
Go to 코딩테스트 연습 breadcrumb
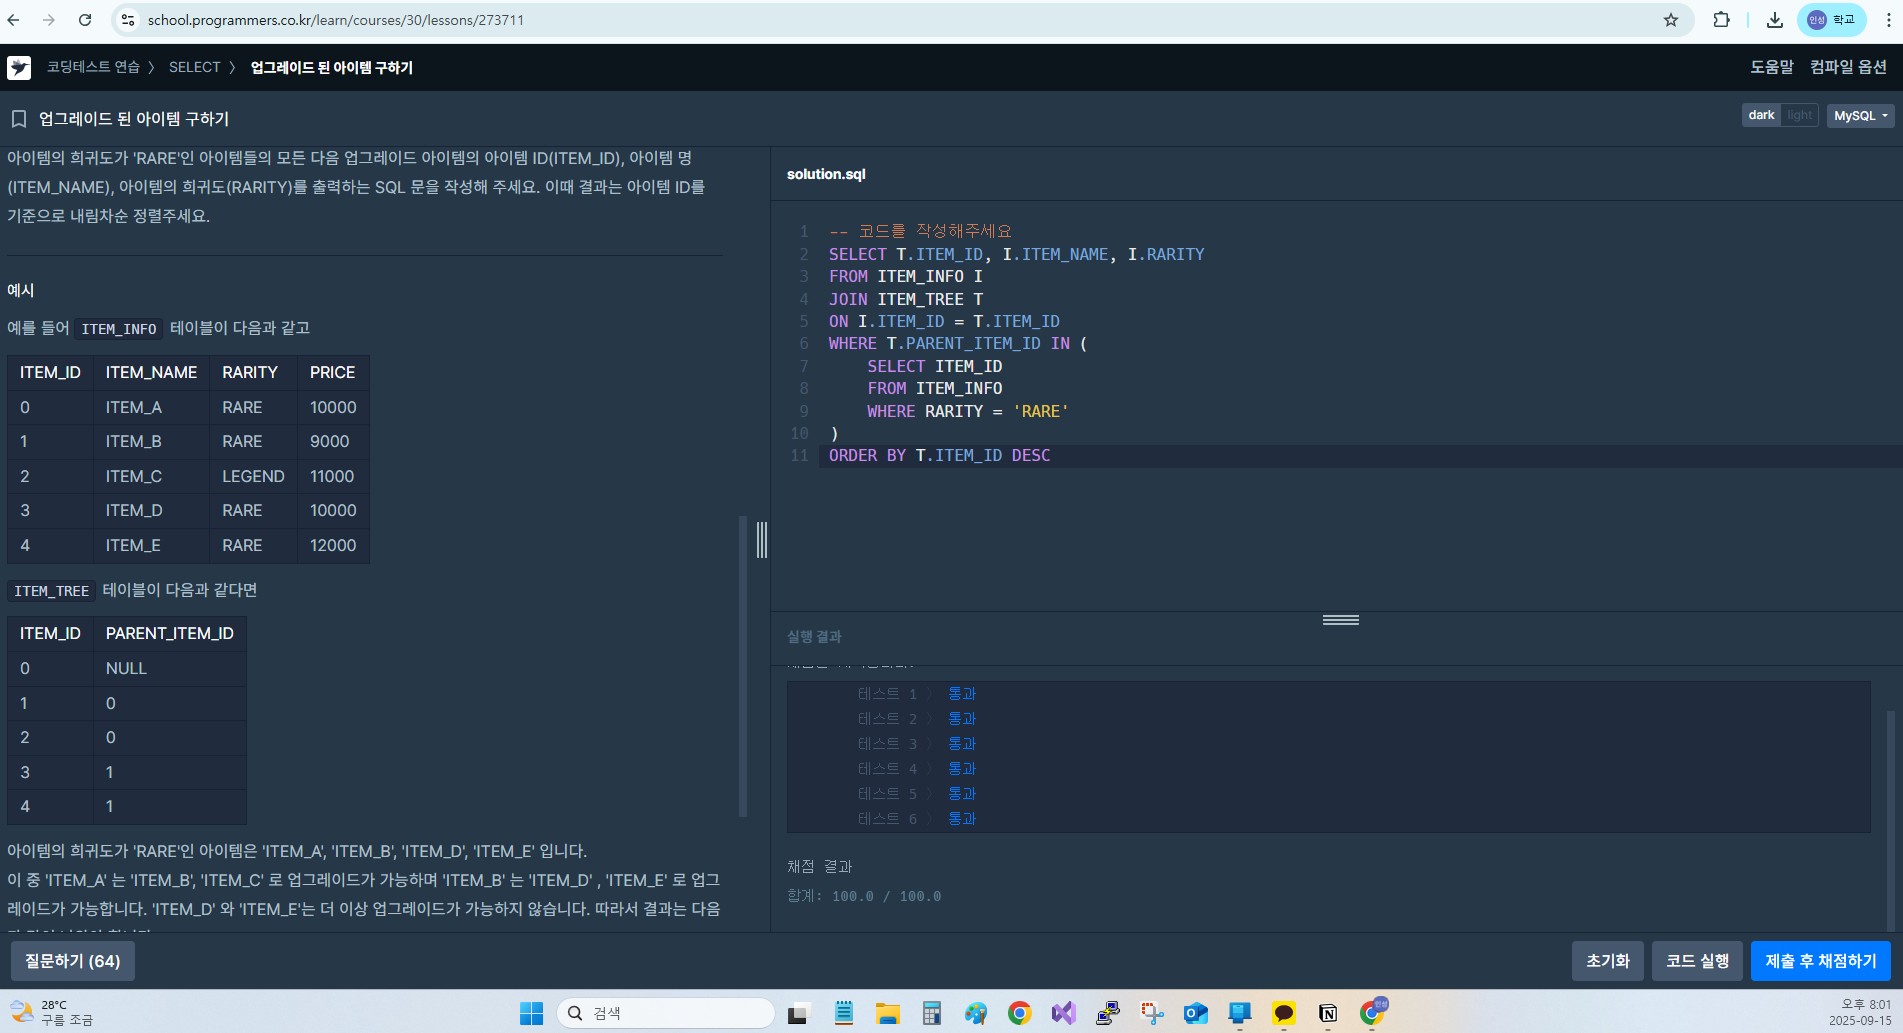click(x=93, y=67)
